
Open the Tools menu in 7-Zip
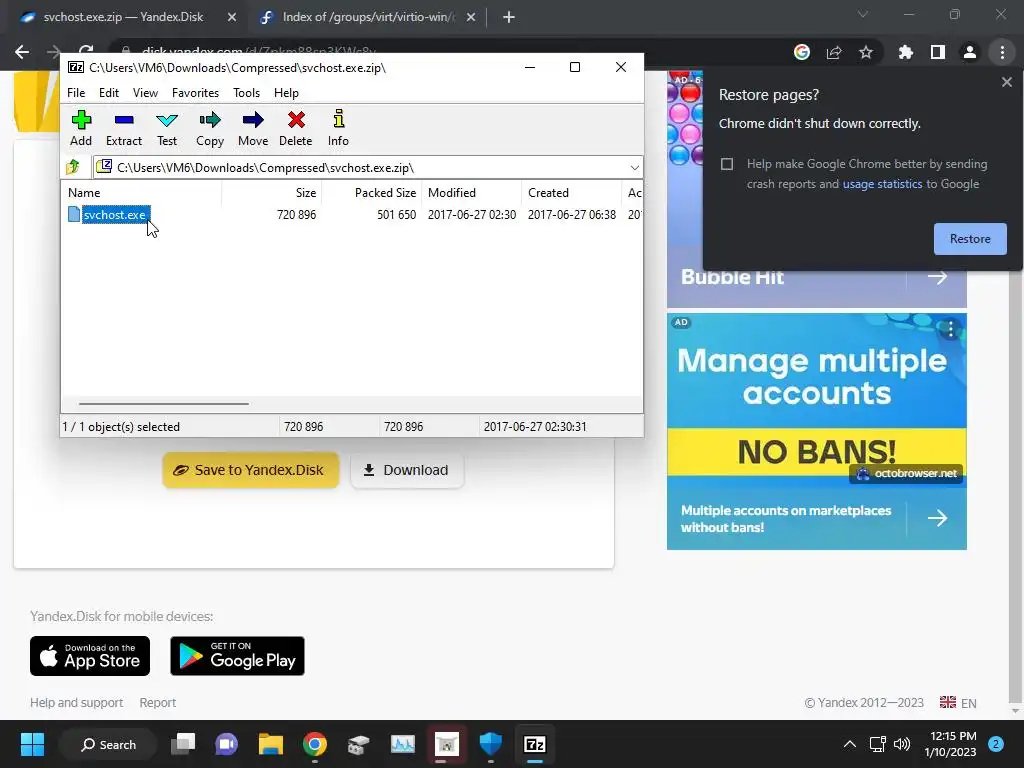tap(246, 93)
